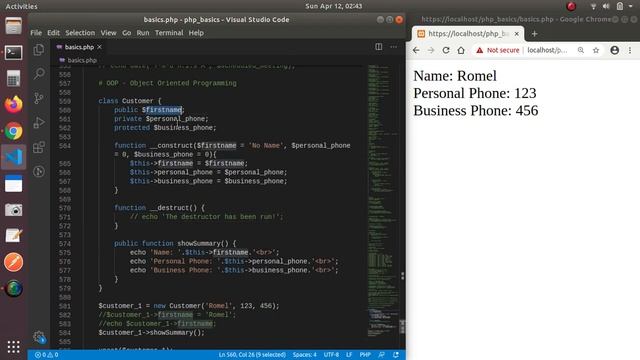Click the zoom icon in Chrome address bar
Viewport: 640px width, 360px height.
click(x=581, y=50)
